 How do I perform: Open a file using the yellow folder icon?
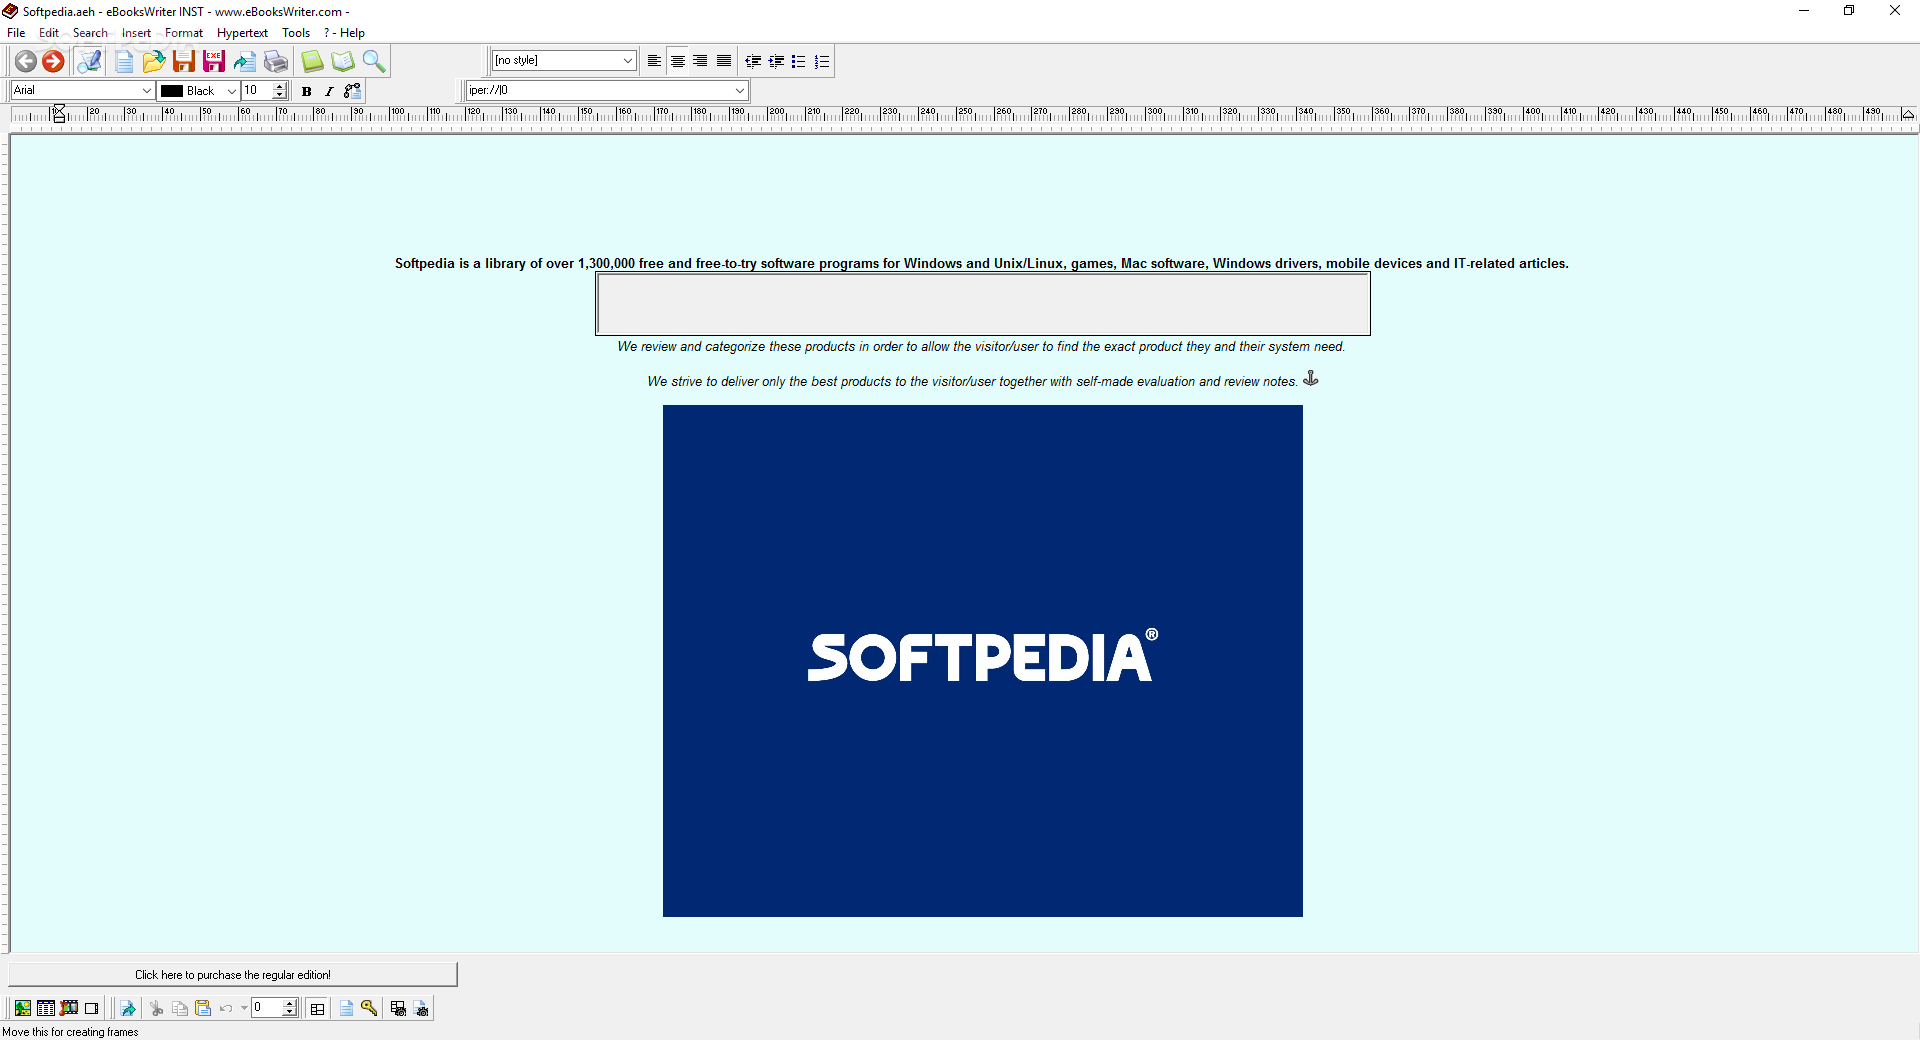pyautogui.click(x=153, y=61)
